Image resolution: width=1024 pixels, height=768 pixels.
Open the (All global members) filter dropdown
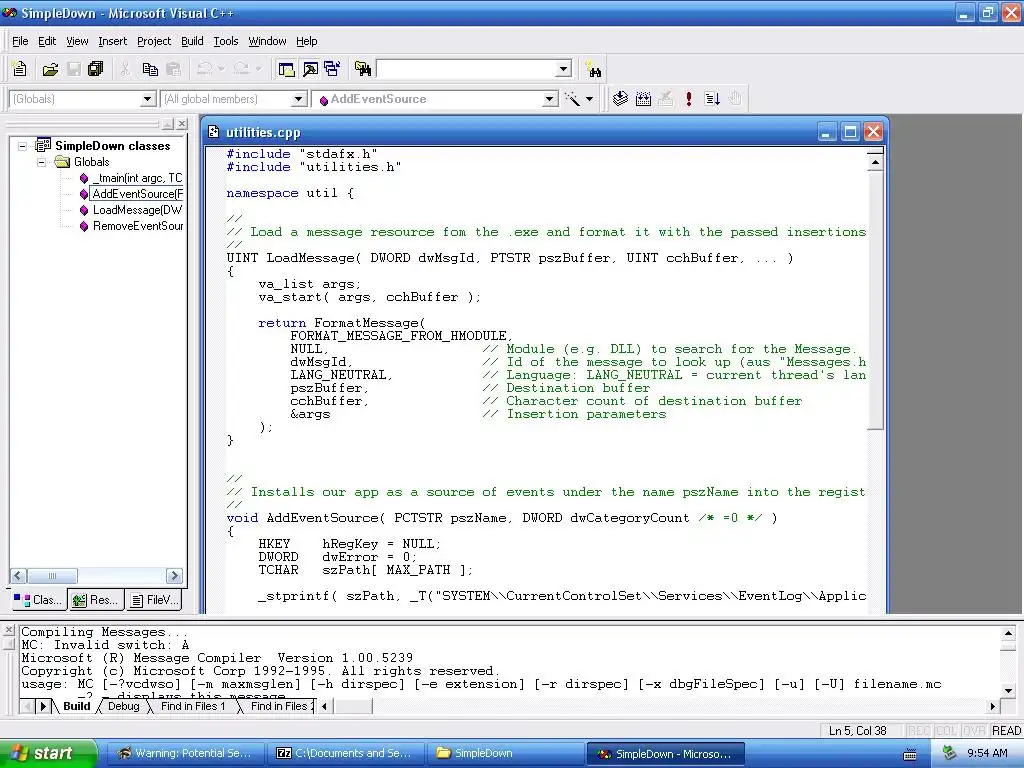pos(298,99)
